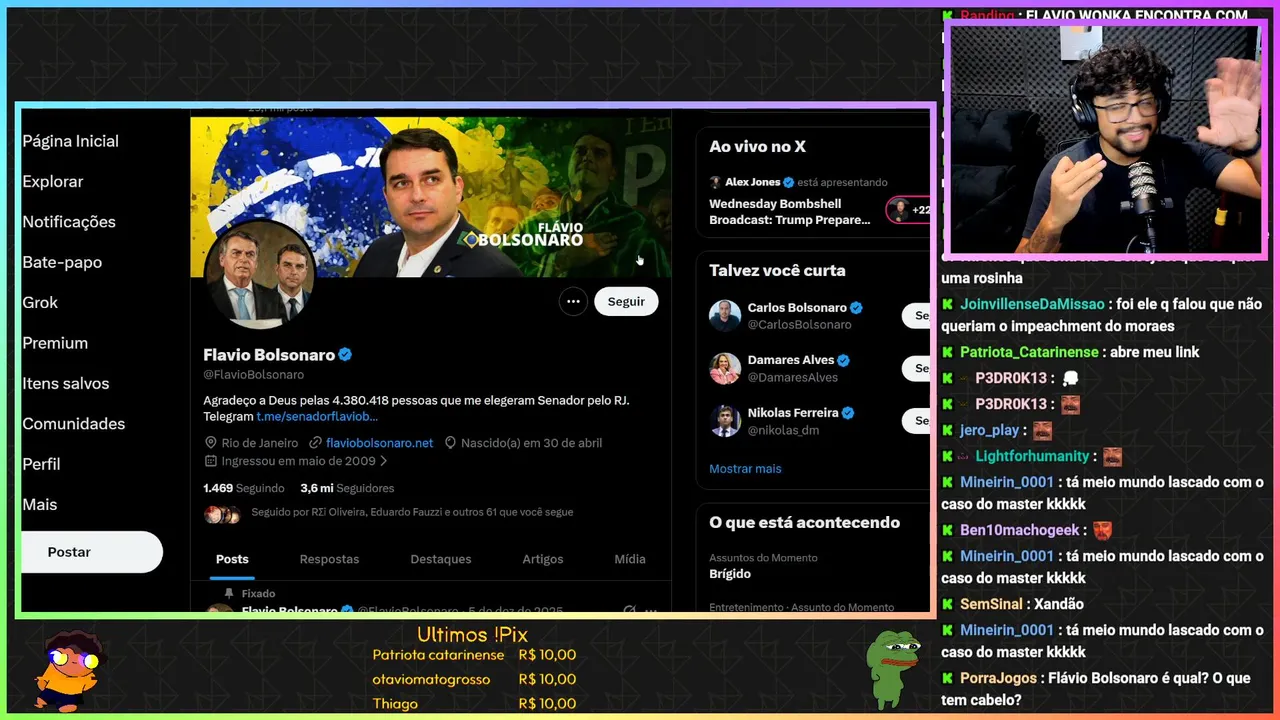The width and height of the screenshot is (1280, 720).
Task: Go to Página Inicial
Action: [70, 141]
